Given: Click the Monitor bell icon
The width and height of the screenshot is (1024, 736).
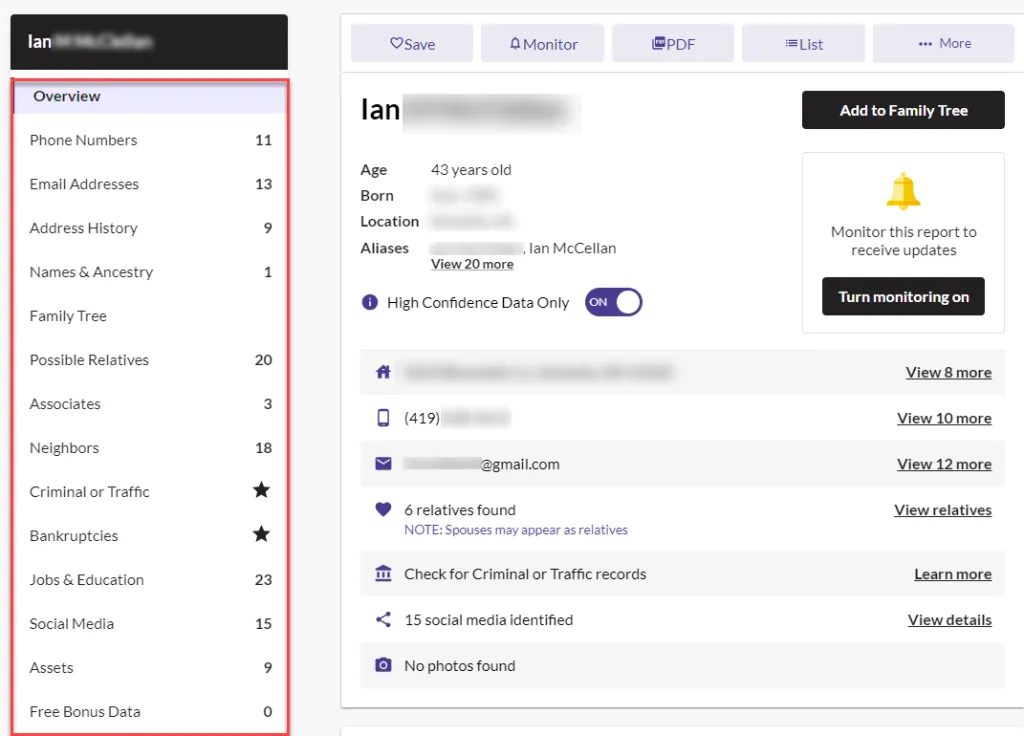Looking at the screenshot, I should tap(516, 43).
